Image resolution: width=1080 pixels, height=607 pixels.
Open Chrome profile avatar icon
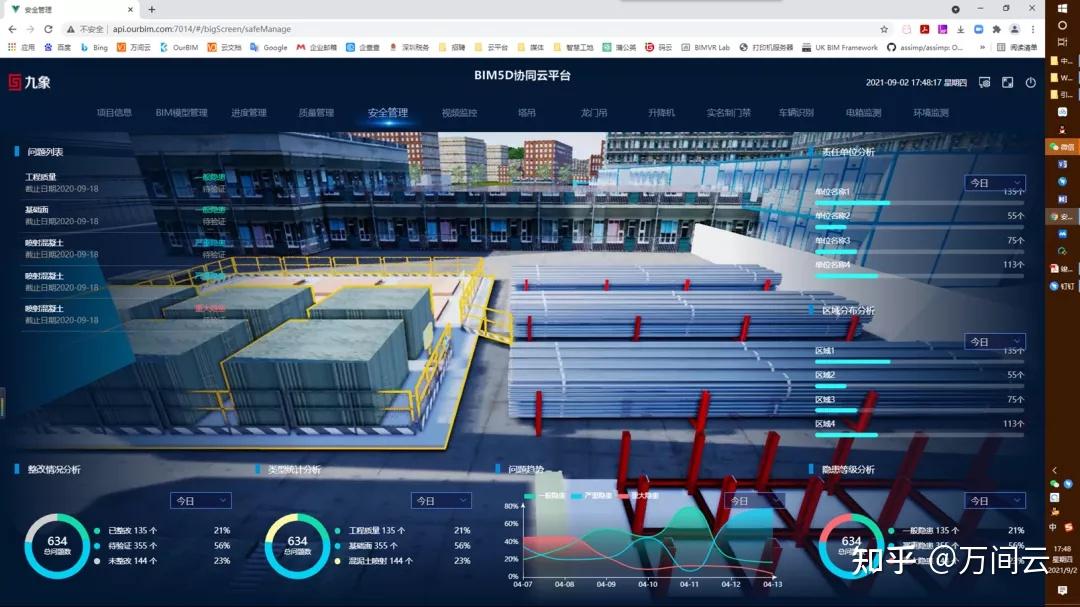pyautogui.click(x=1015, y=29)
